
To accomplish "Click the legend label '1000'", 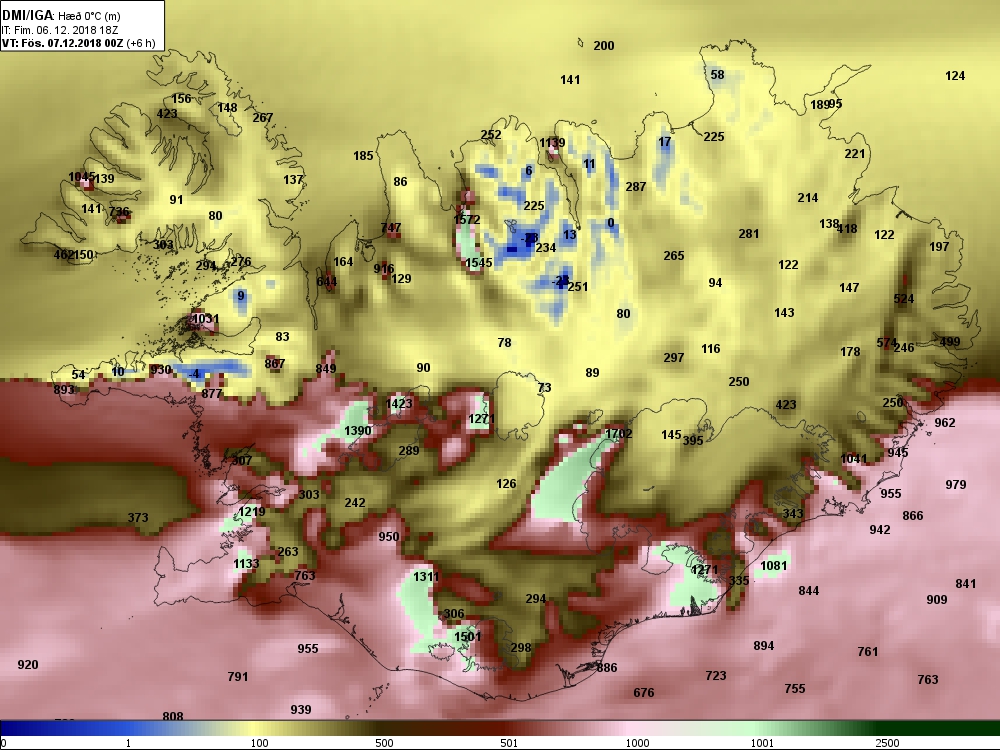I will 637,743.
